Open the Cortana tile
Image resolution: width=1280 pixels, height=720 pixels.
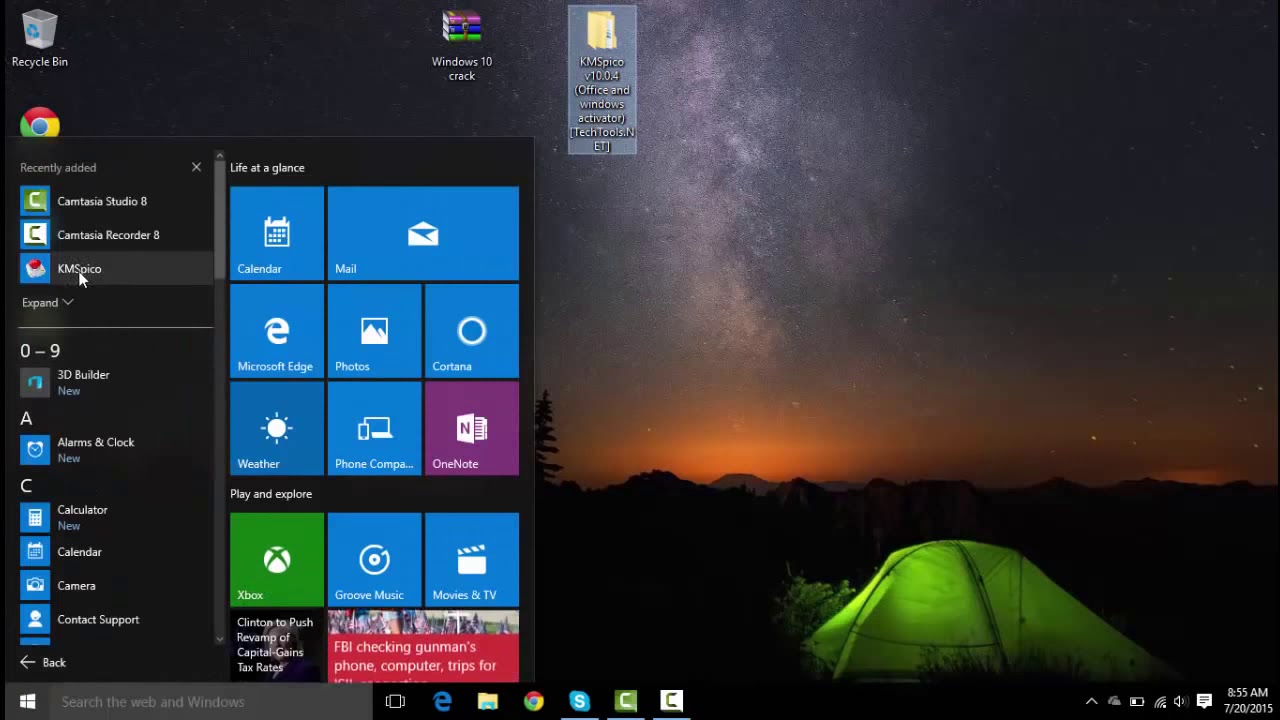[472, 331]
